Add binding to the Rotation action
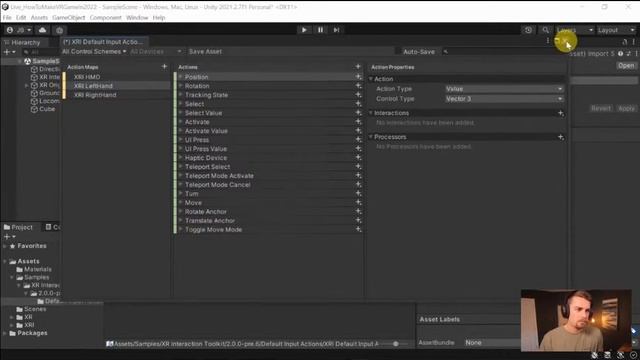The width and height of the screenshot is (640, 360). 358,86
